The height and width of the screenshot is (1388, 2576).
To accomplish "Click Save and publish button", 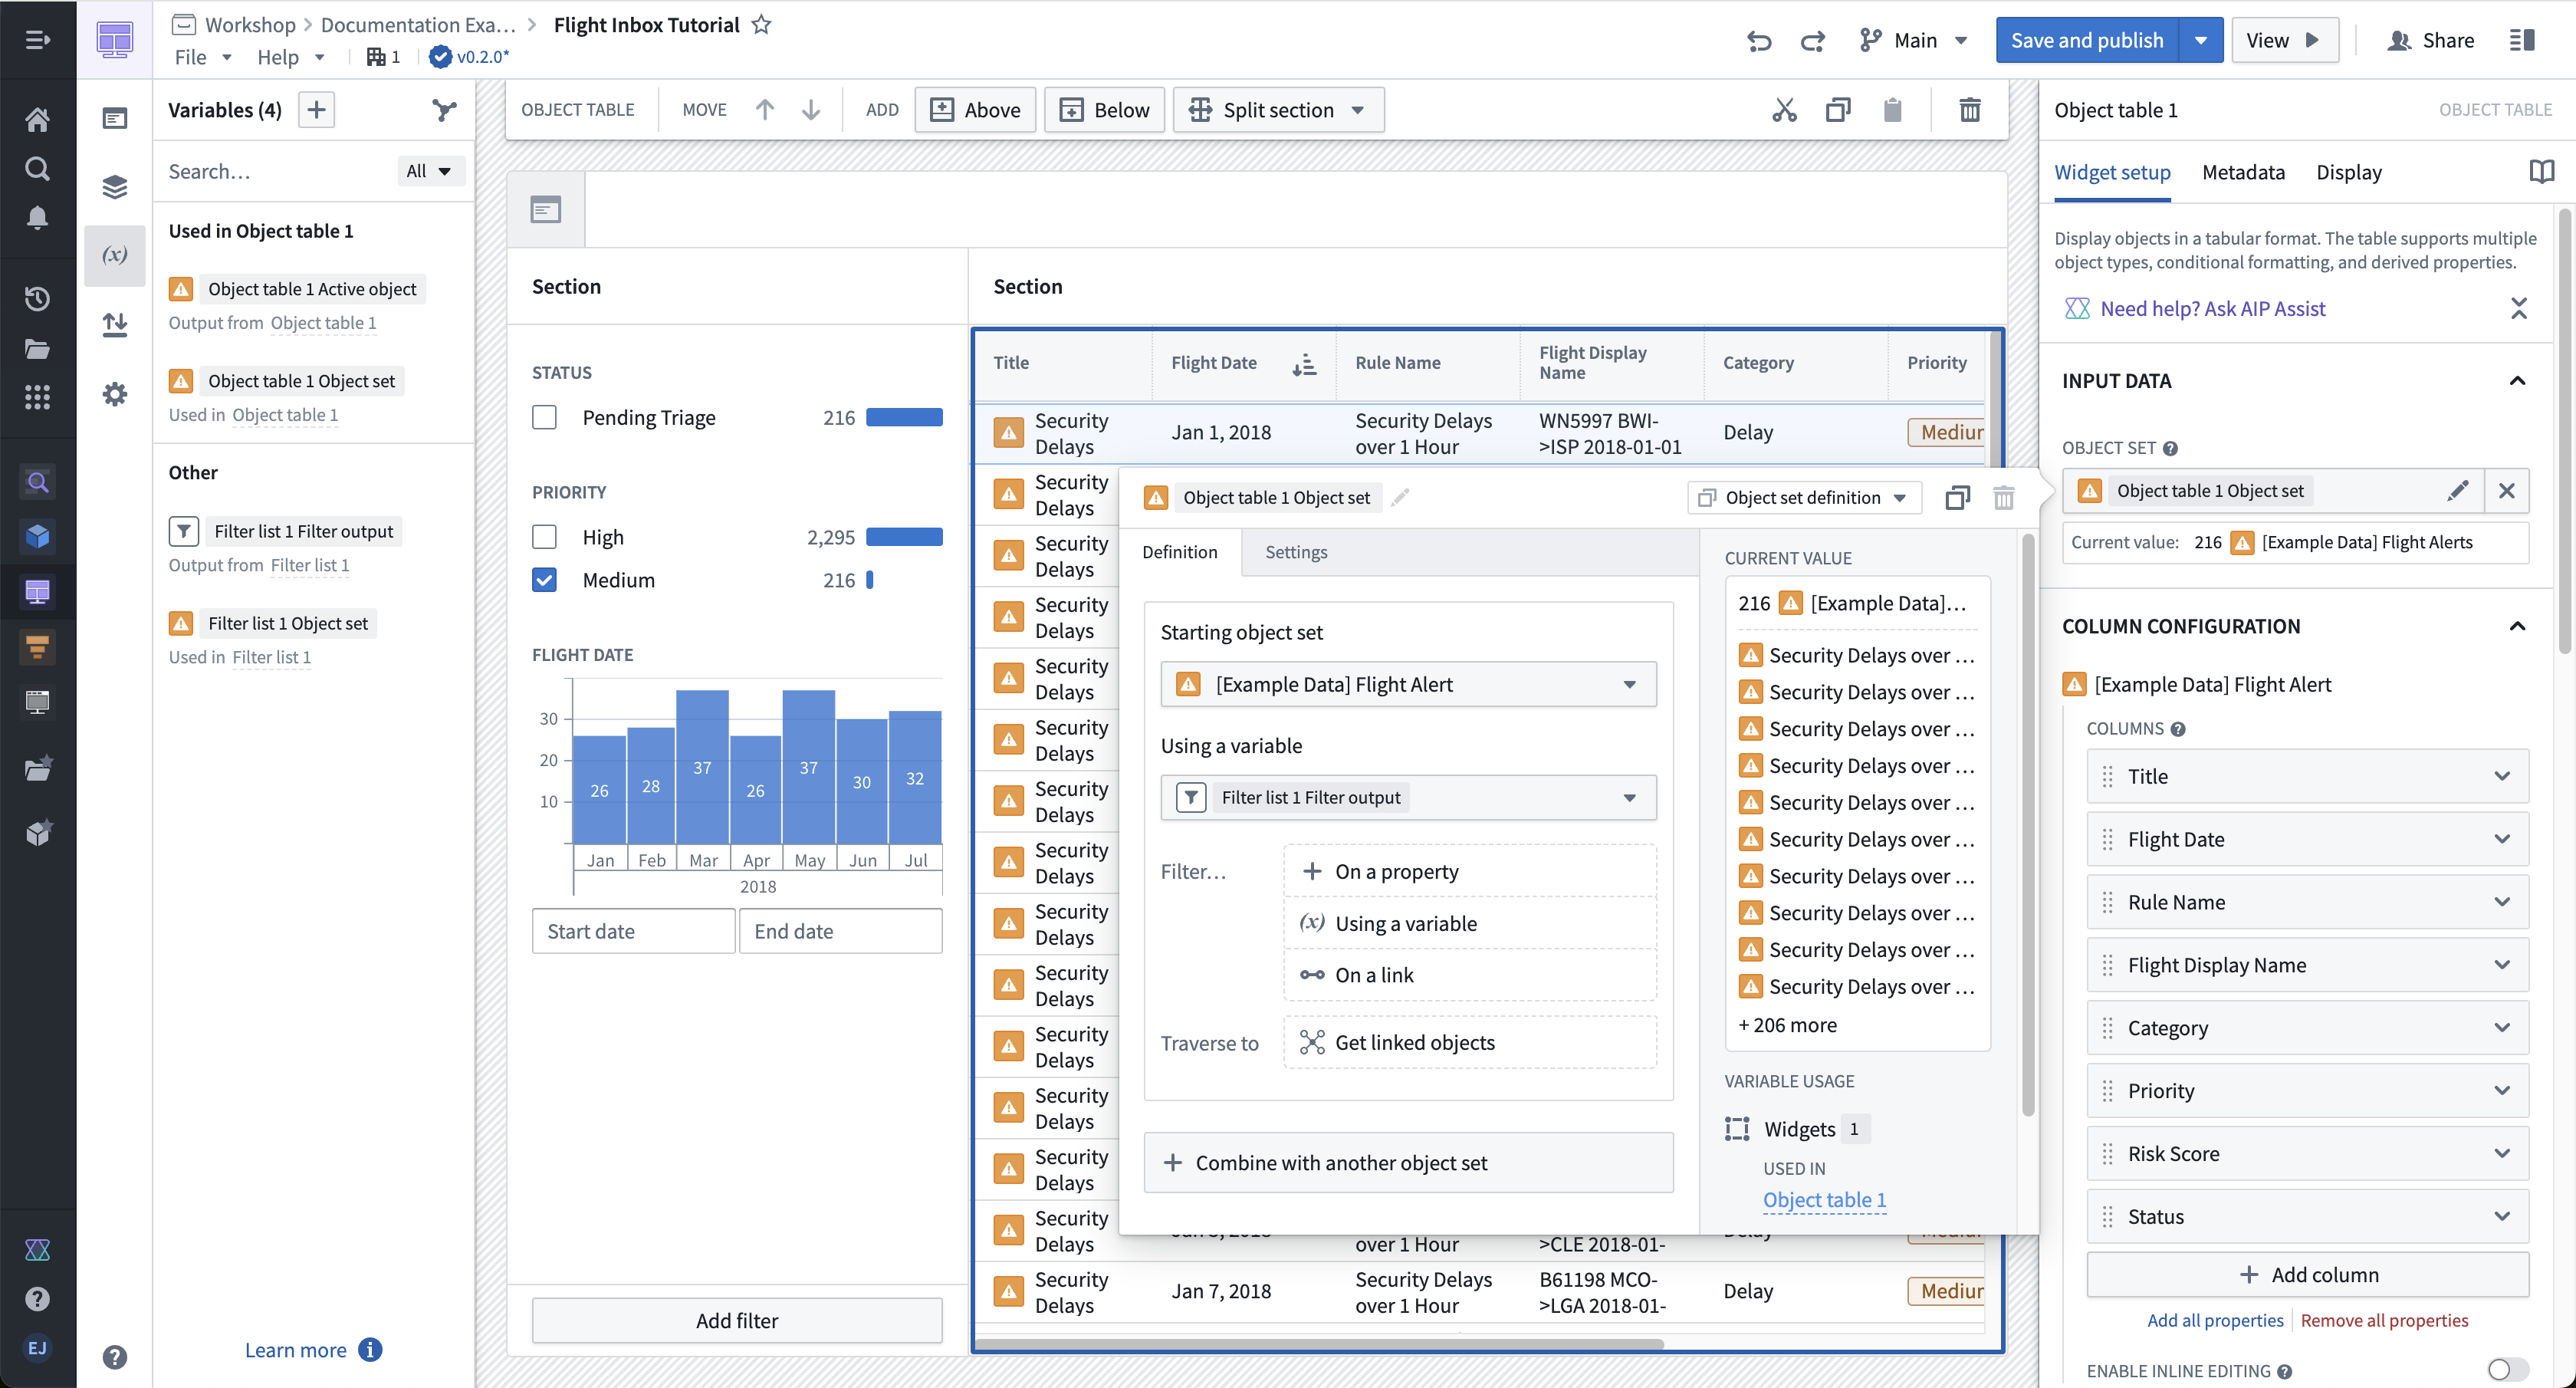I will (x=2087, y=40).
